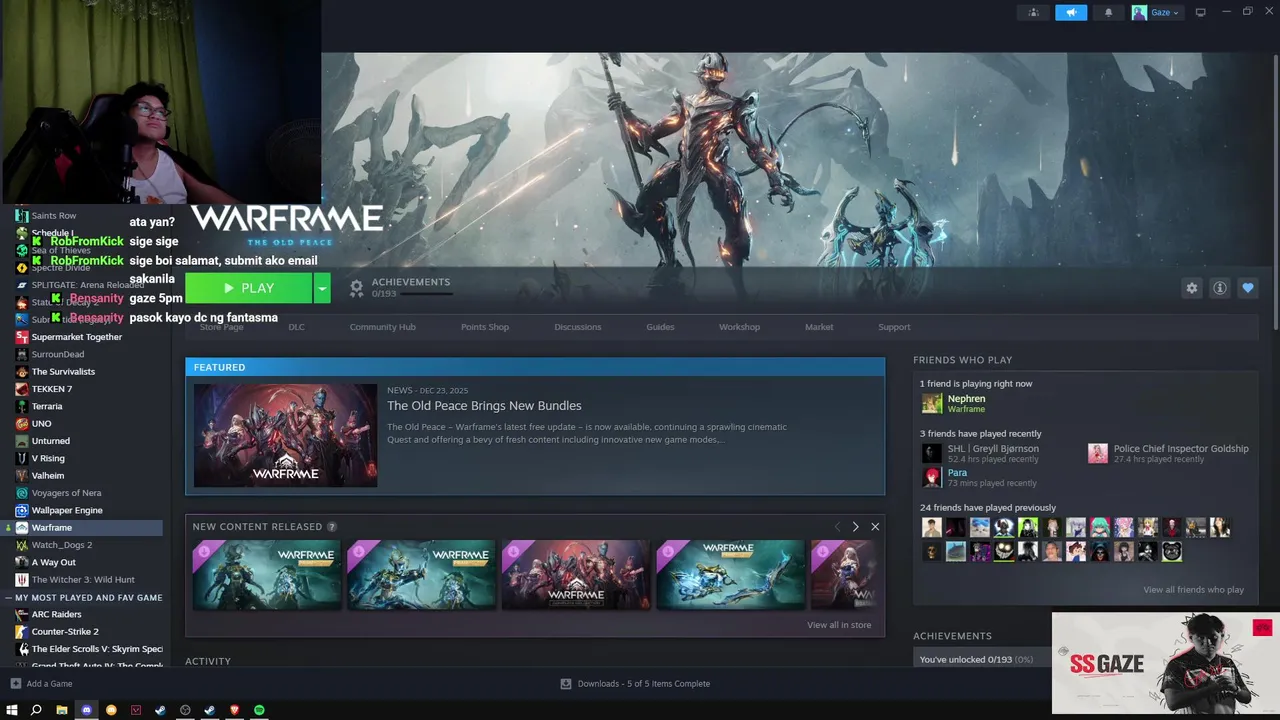Image resolution: width=1280 pixels, height=720 pixels.
Task: Select Wallpaper Engine in the library list
Action: pyautogui.click(x=67, y=510)
